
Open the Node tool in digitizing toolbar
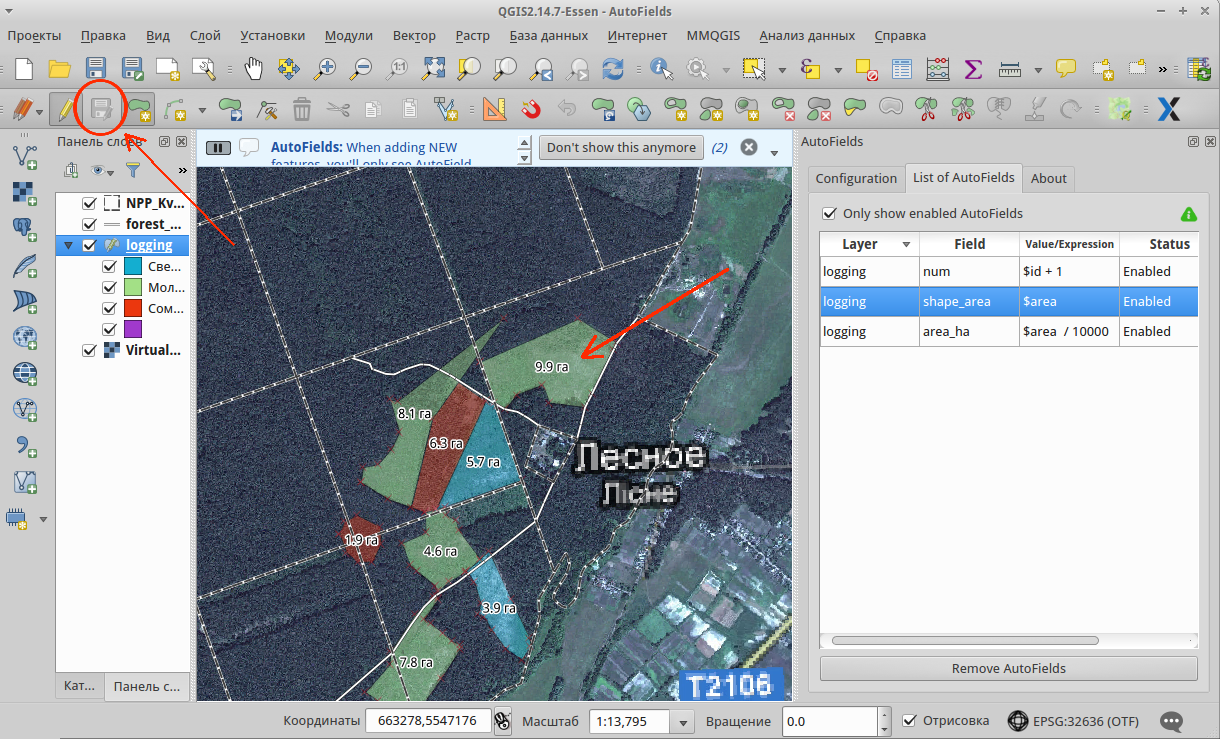(267, 108)
